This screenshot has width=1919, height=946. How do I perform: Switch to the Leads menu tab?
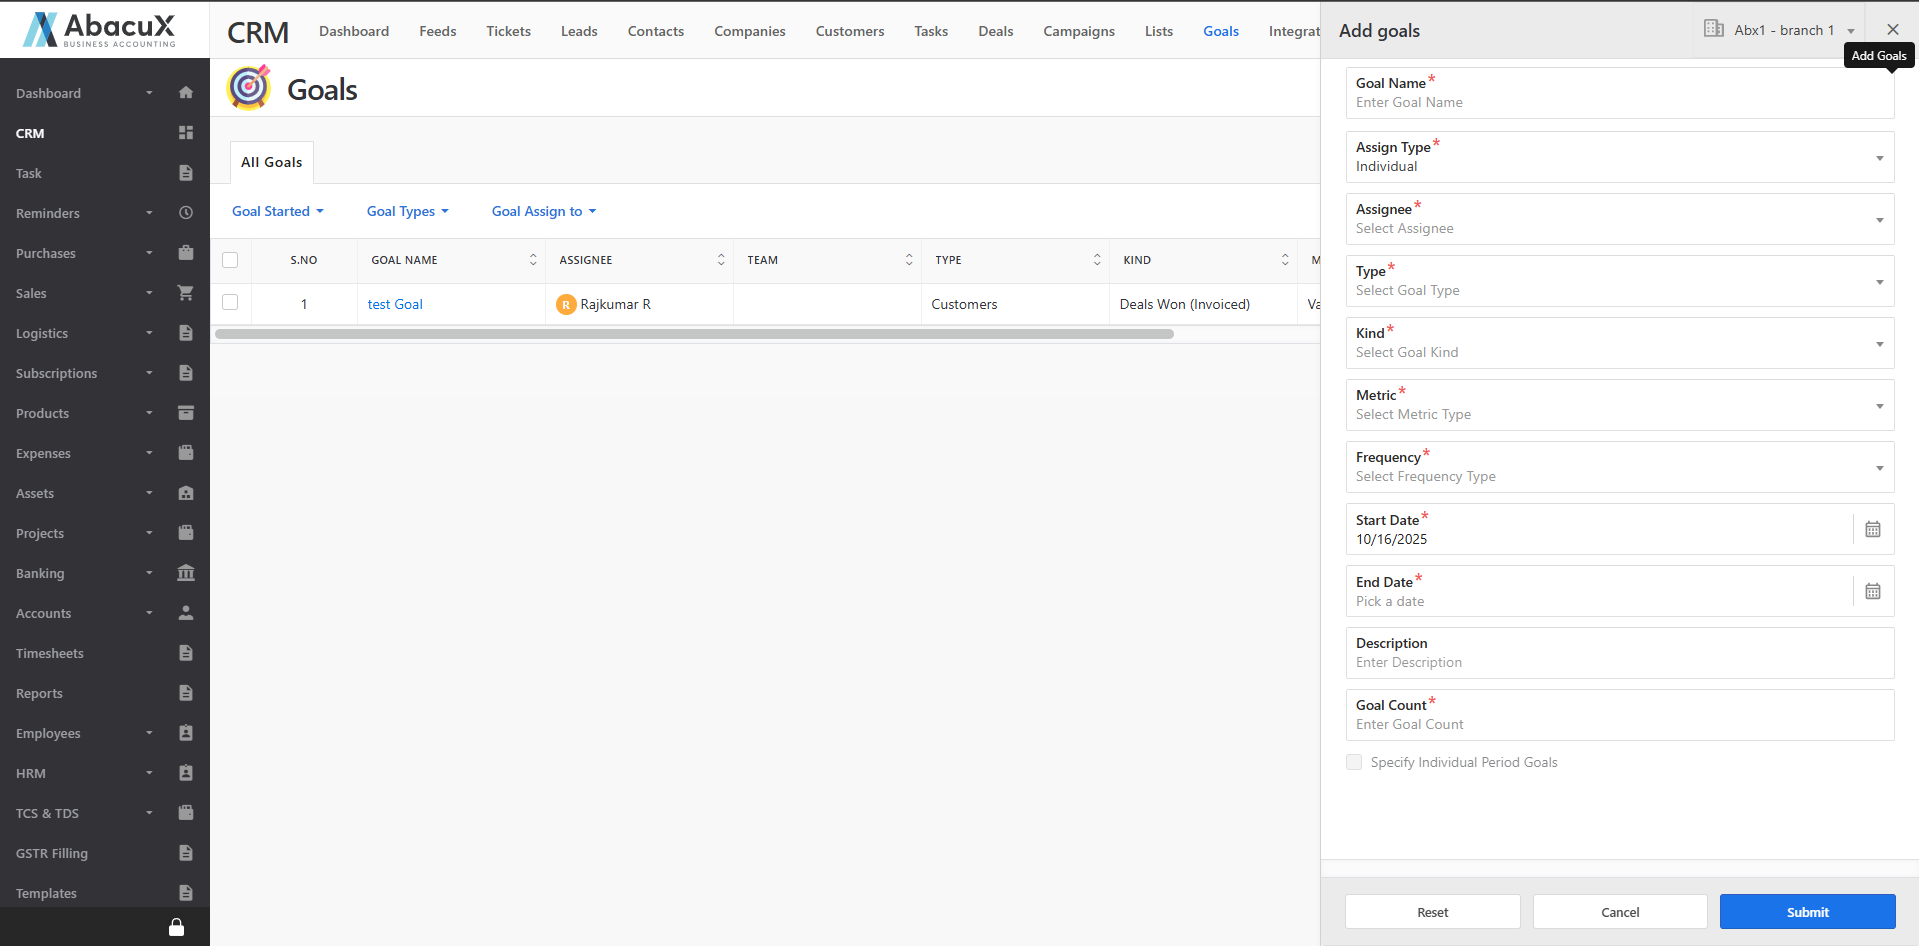click(579, 31)
